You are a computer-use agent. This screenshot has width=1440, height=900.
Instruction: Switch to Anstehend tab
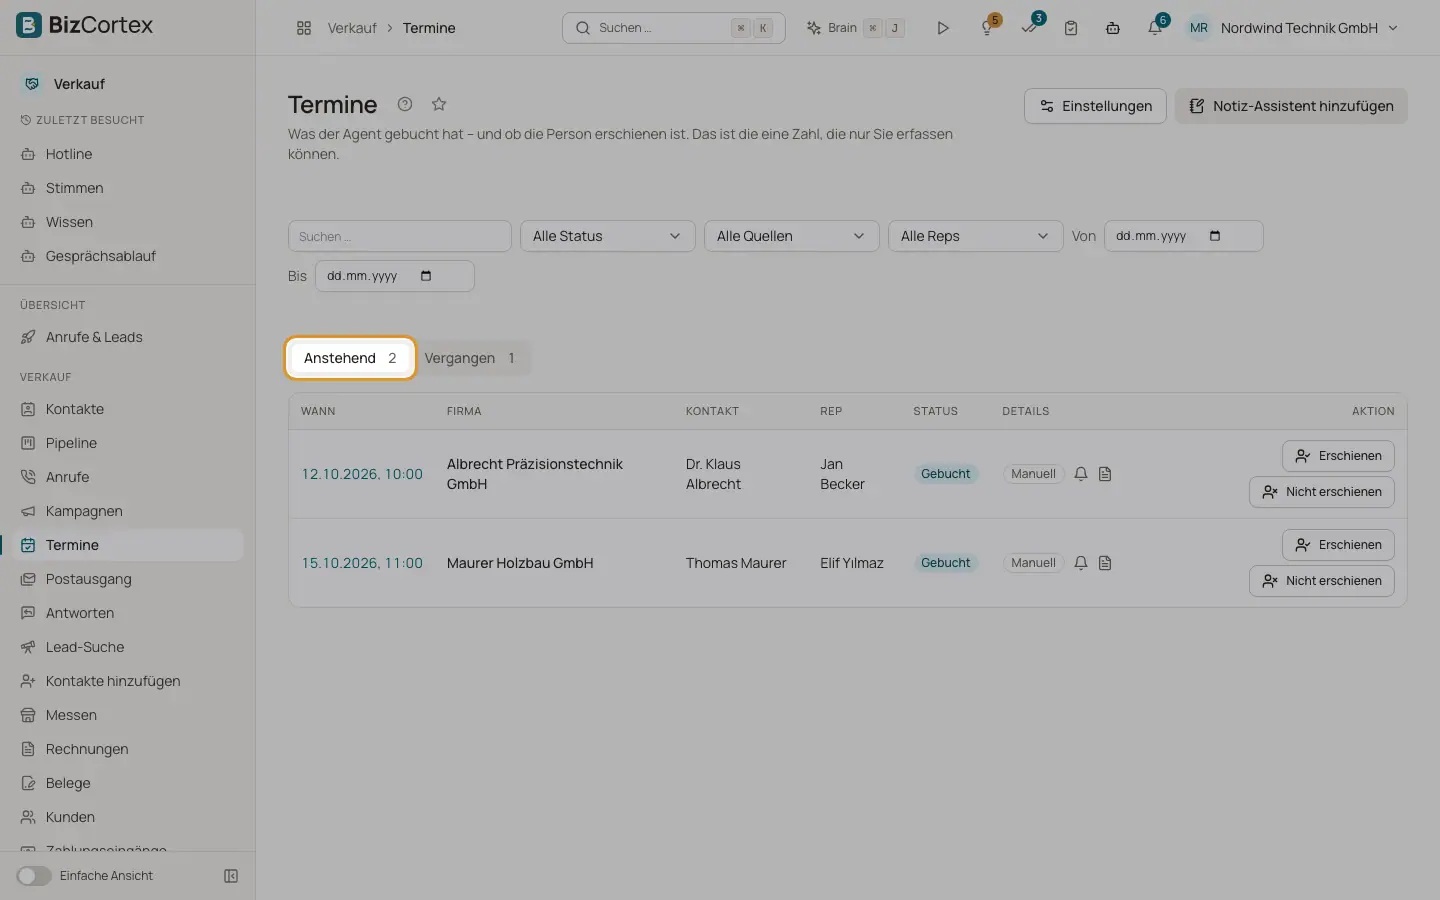[x=350, y=358]
